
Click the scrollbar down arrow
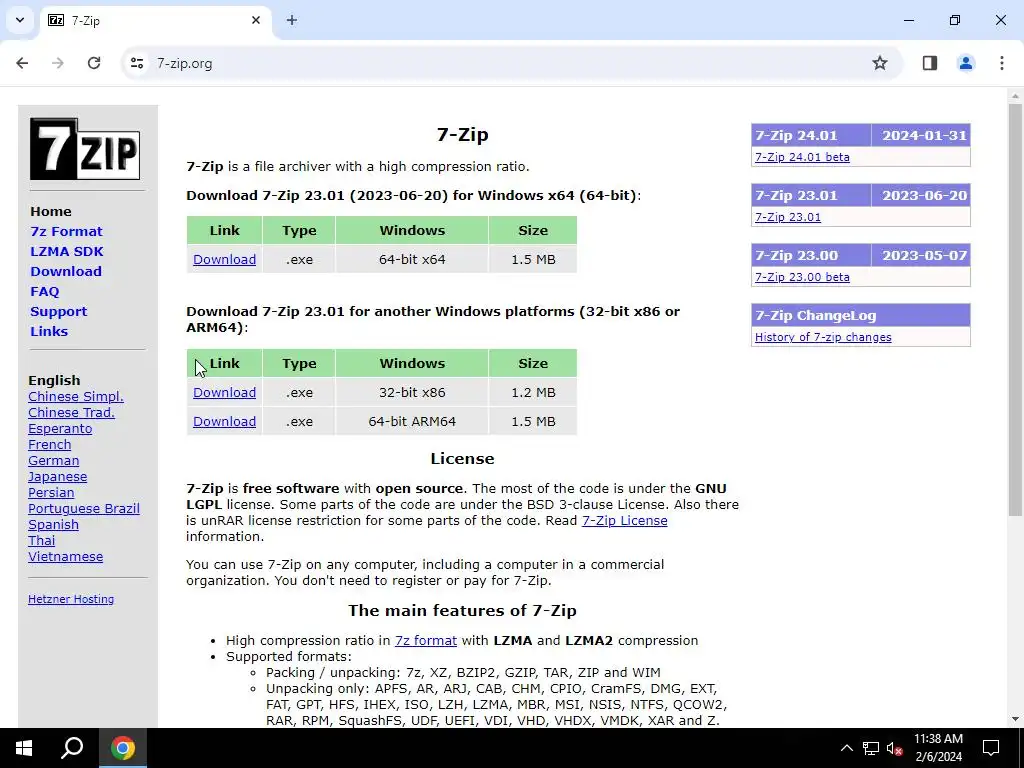click(1015, 719)
